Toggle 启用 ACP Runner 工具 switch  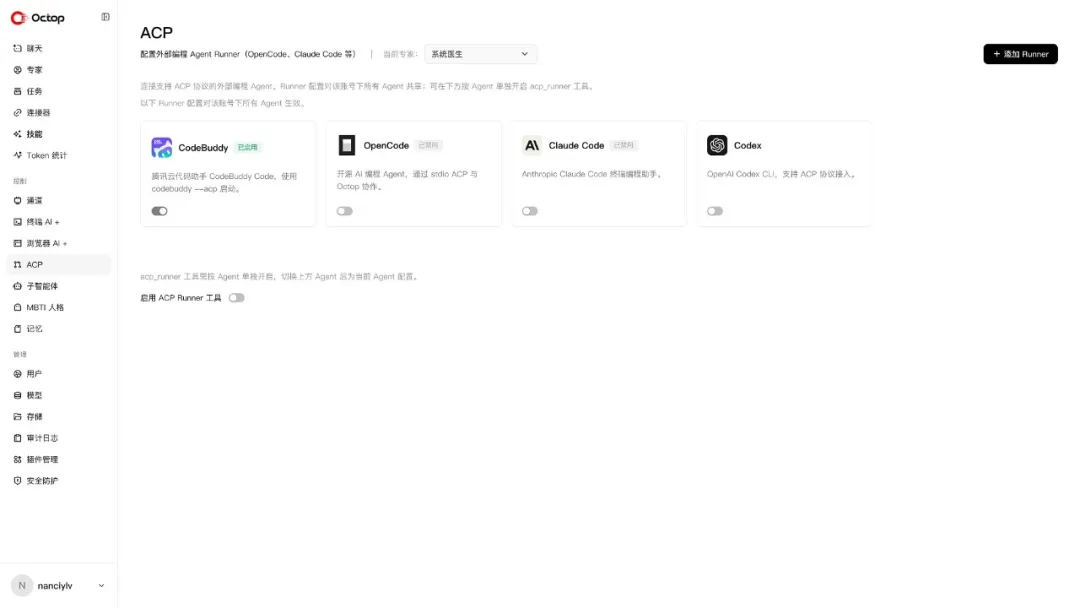236,298
